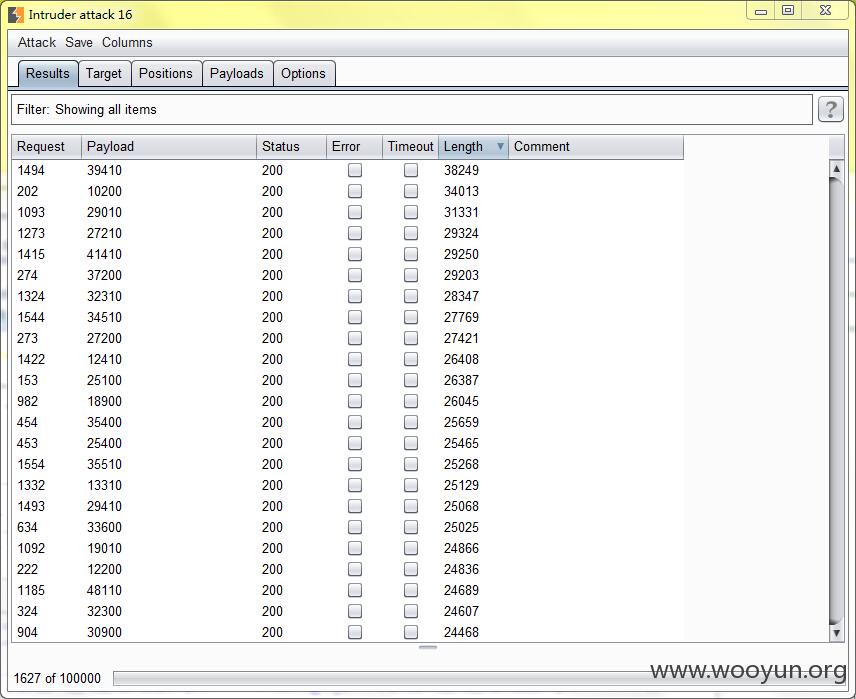856x699 pixels.
Task: Switch to the Payloads tab
Action: 237,73
